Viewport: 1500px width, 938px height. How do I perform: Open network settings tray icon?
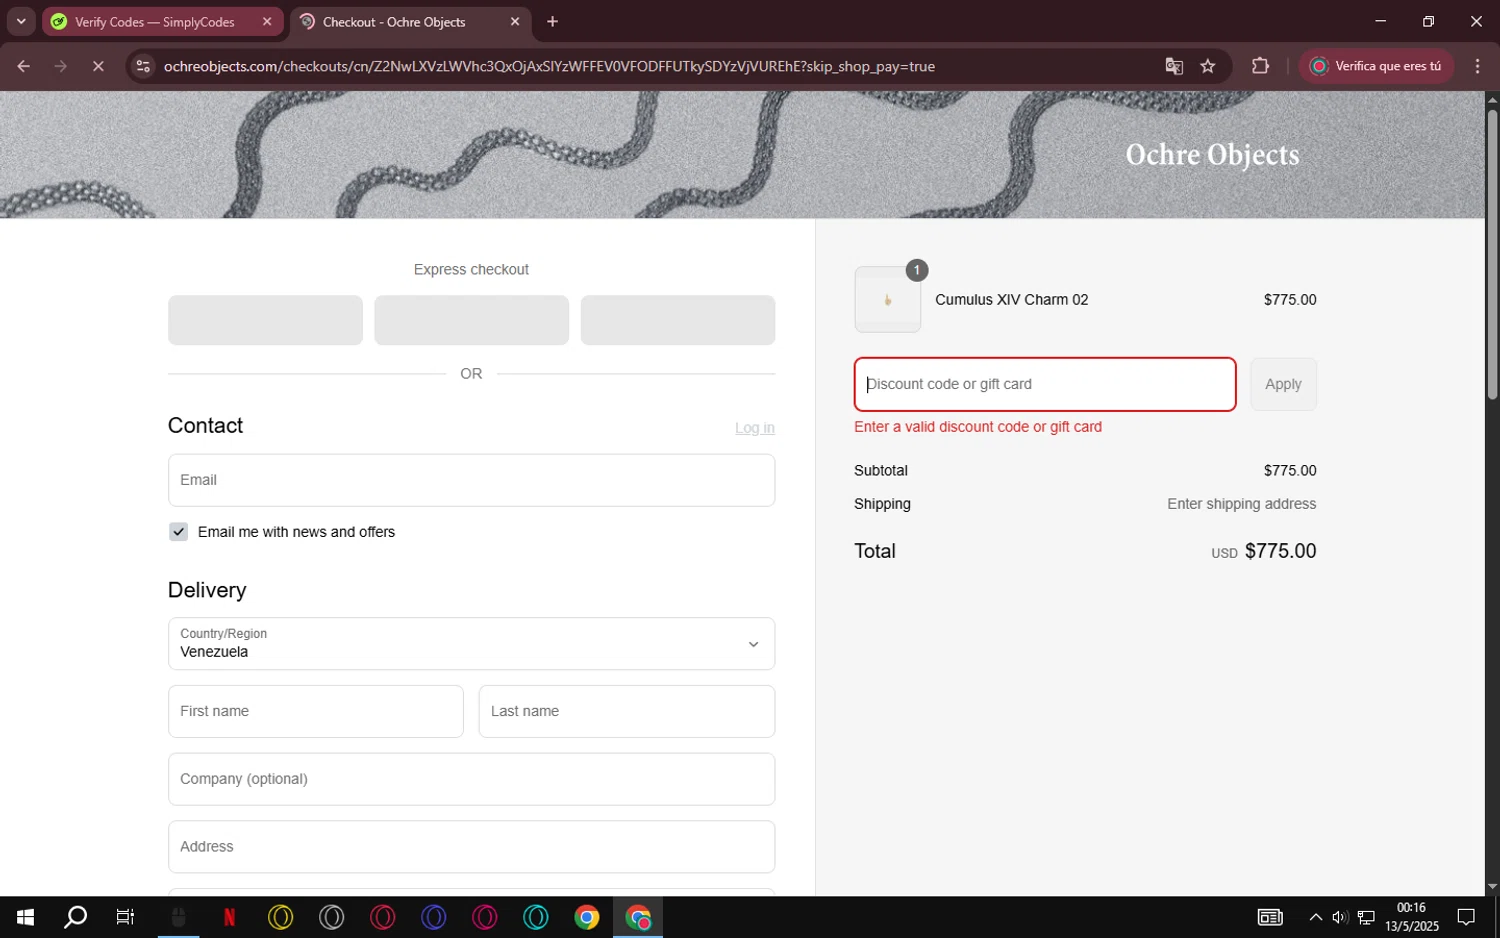point(1366,917)
